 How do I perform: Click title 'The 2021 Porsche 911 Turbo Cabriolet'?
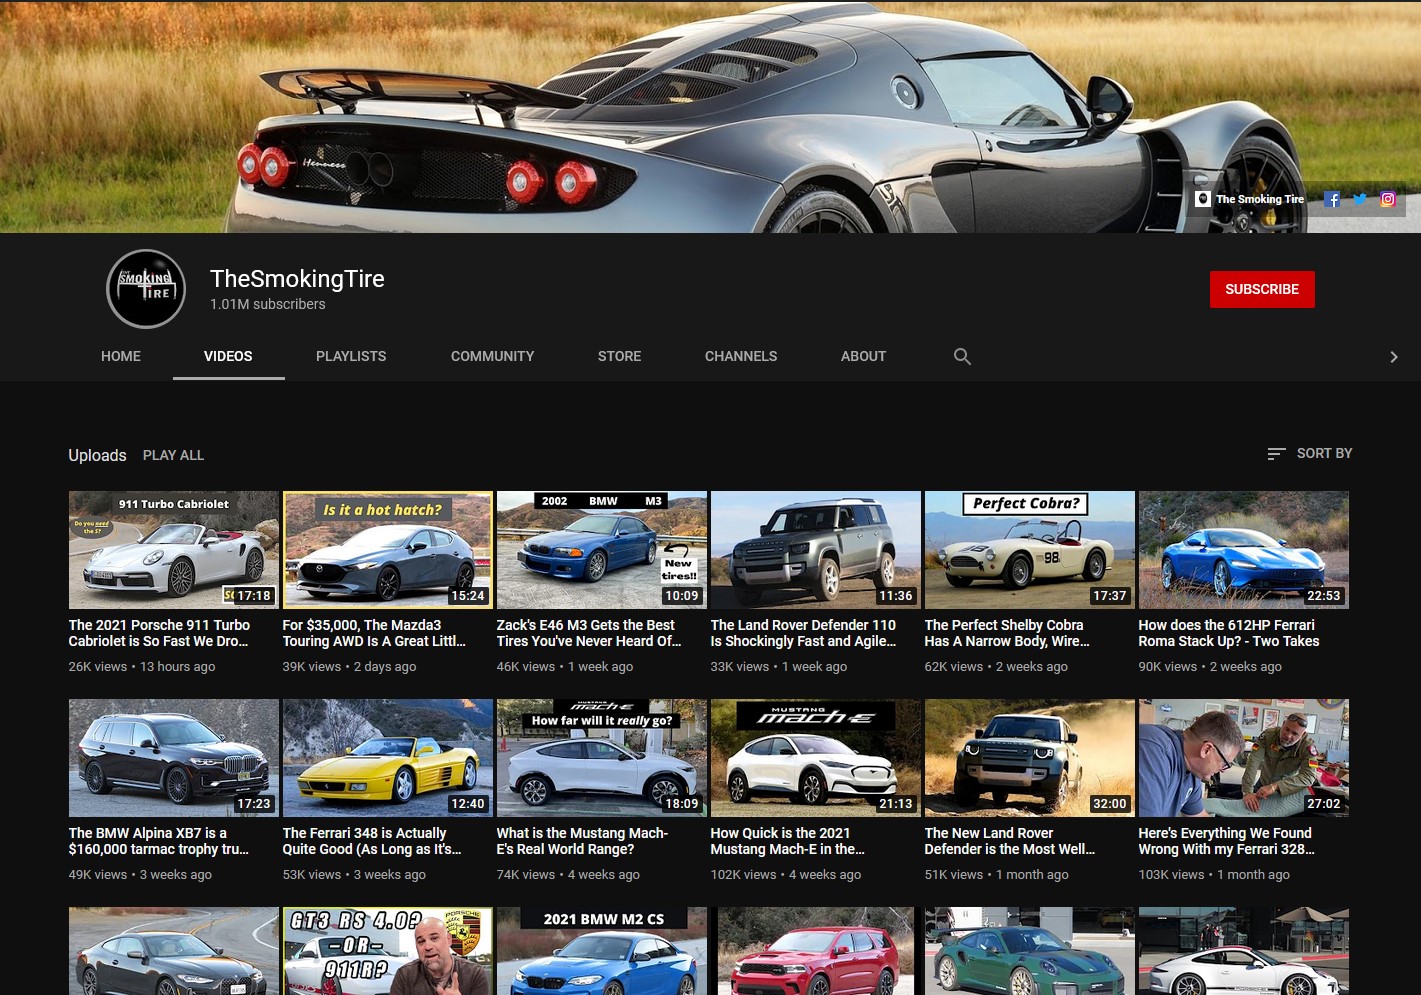[x=159, y=633]
